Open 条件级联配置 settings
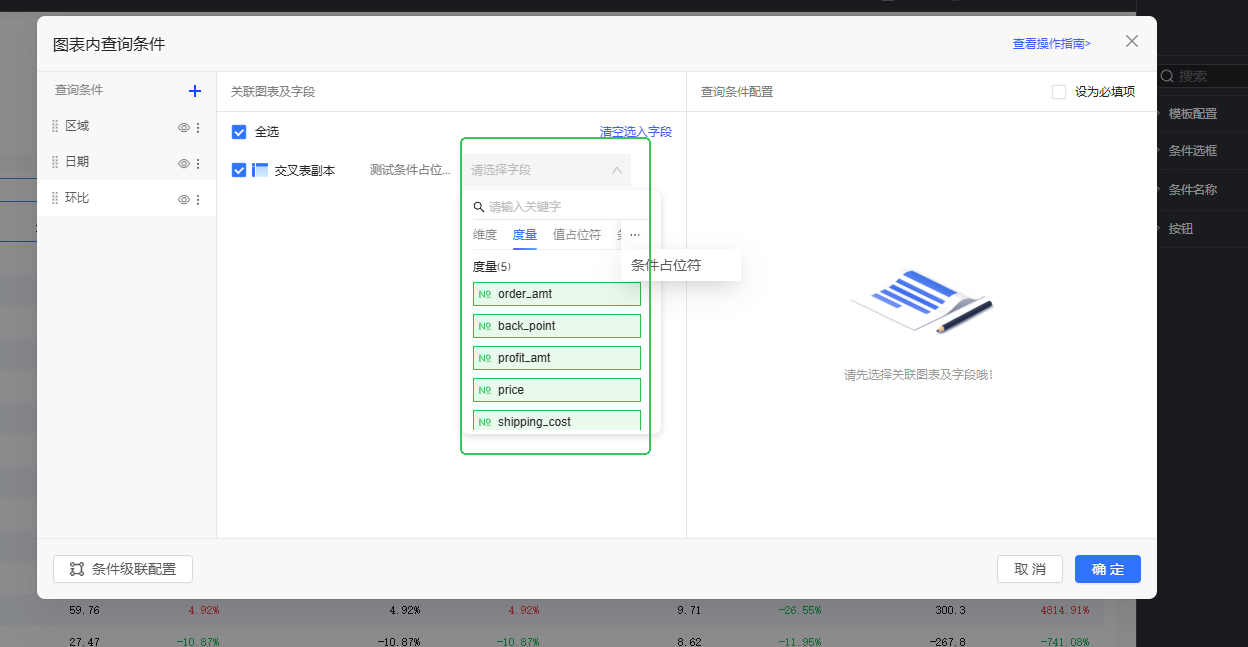Image resolution: width=1248 pixels, height=647 pixels. coord(123,569)
